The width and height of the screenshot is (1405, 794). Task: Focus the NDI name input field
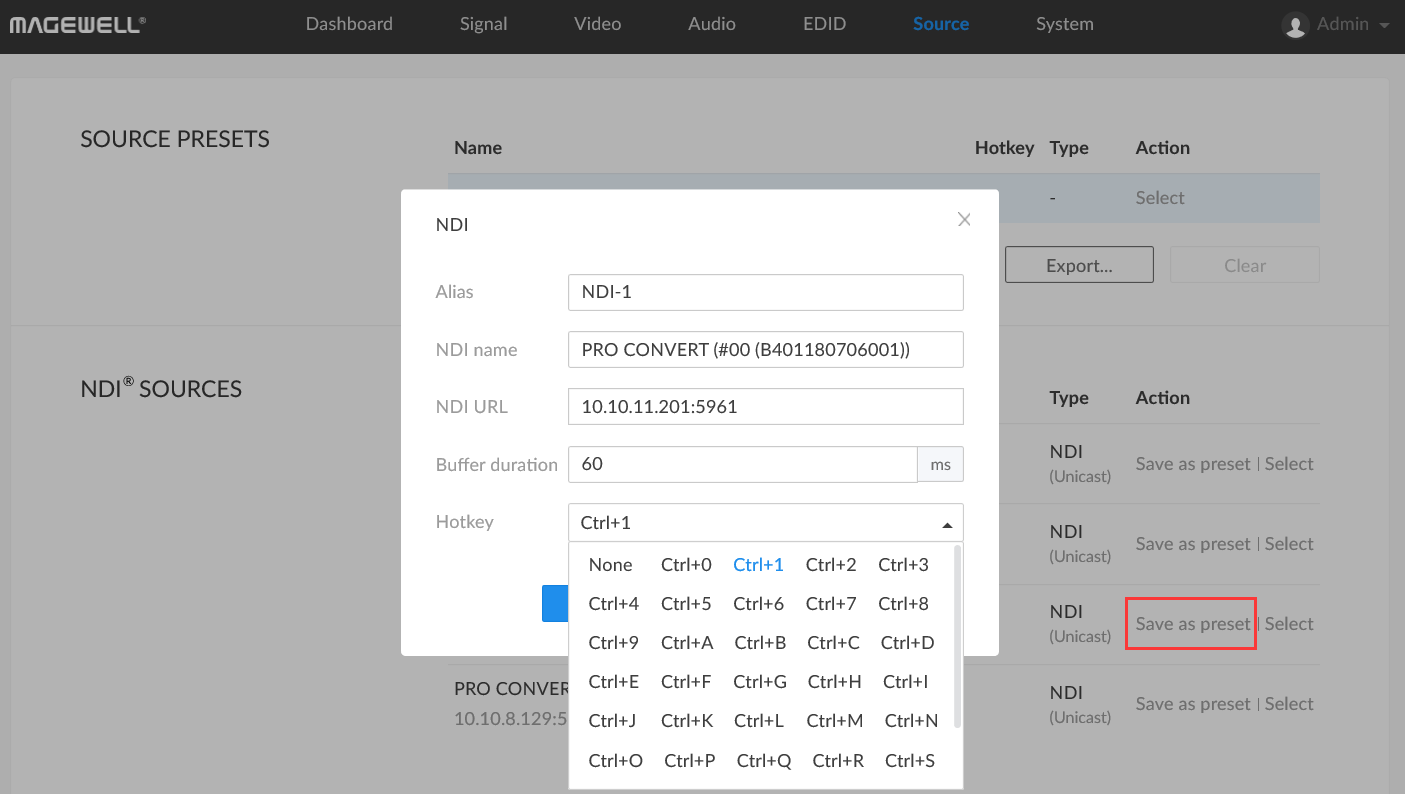(766, 350)
